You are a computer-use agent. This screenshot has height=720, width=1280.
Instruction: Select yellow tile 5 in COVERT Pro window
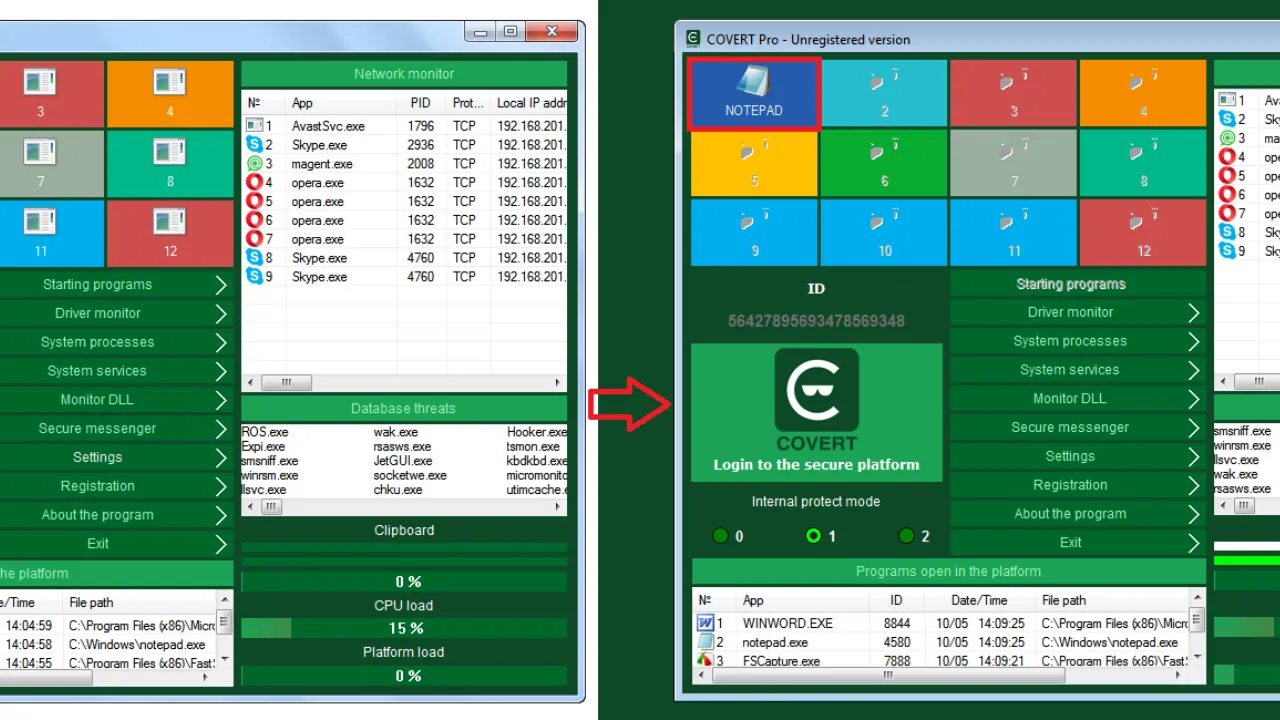[x=754, y=164]
